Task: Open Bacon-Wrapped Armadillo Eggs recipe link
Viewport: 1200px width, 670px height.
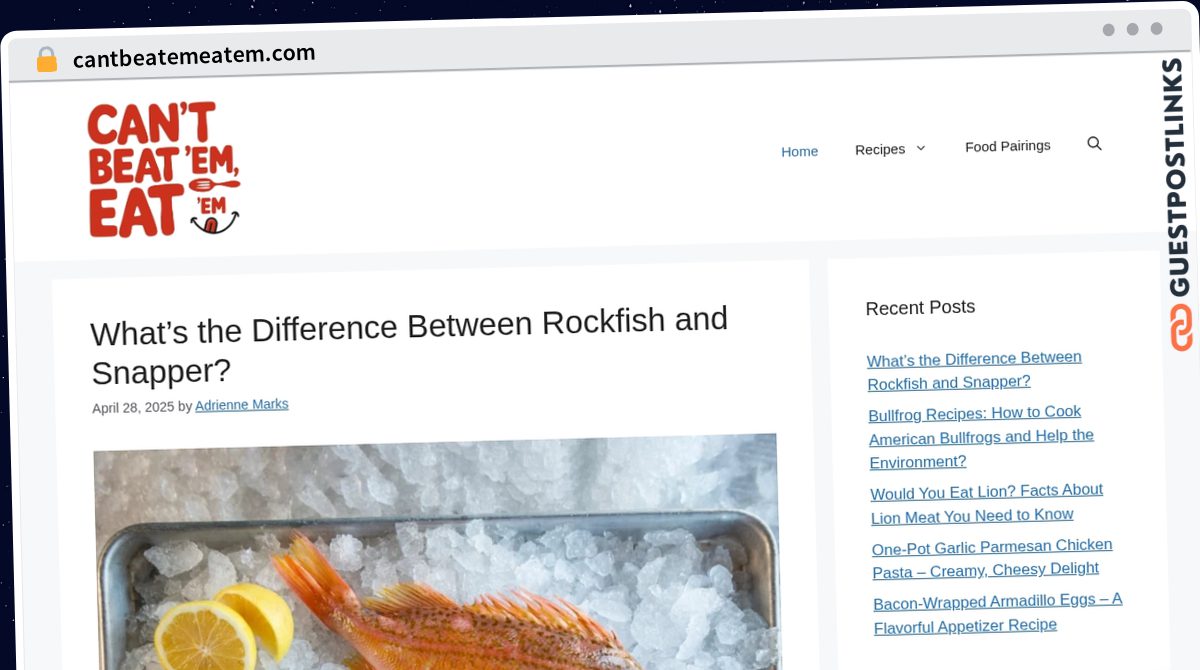Action: (x=997, y=613)
